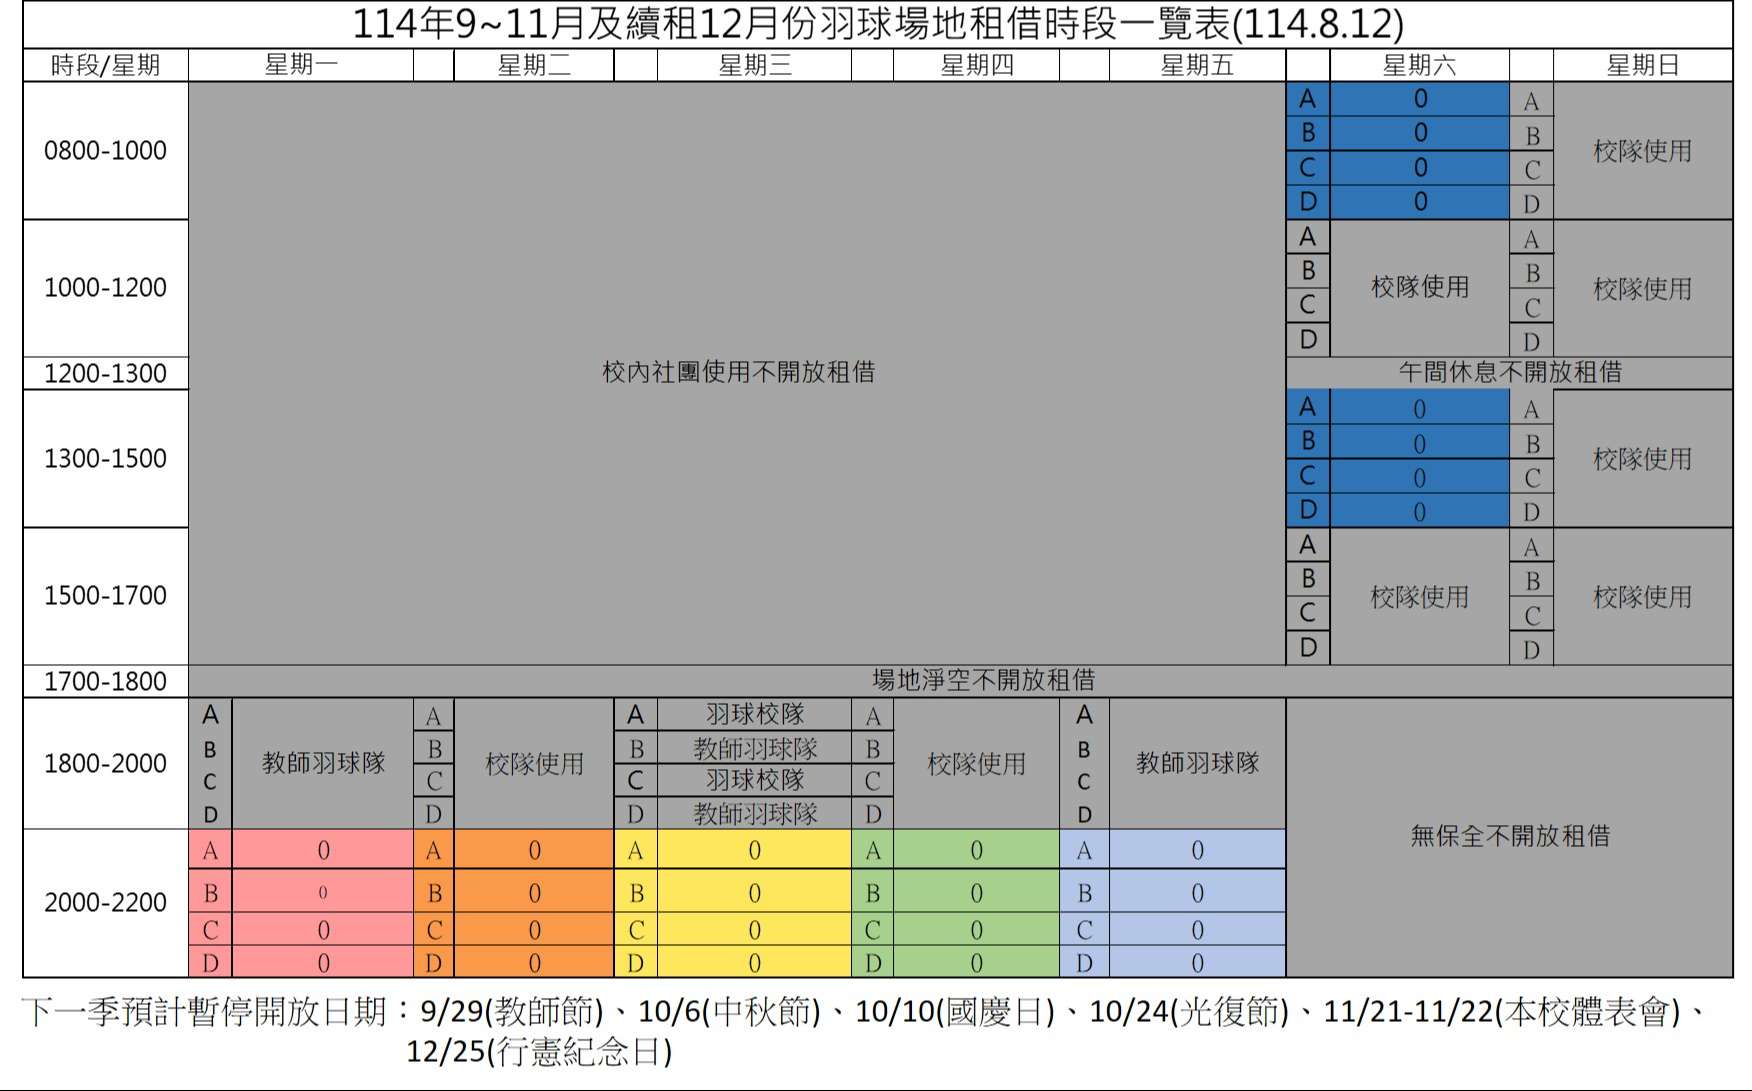This screenshot has width=1752, height=1091.
Task: Click the 星期一 column header
Action: click(x=301, y=66)
